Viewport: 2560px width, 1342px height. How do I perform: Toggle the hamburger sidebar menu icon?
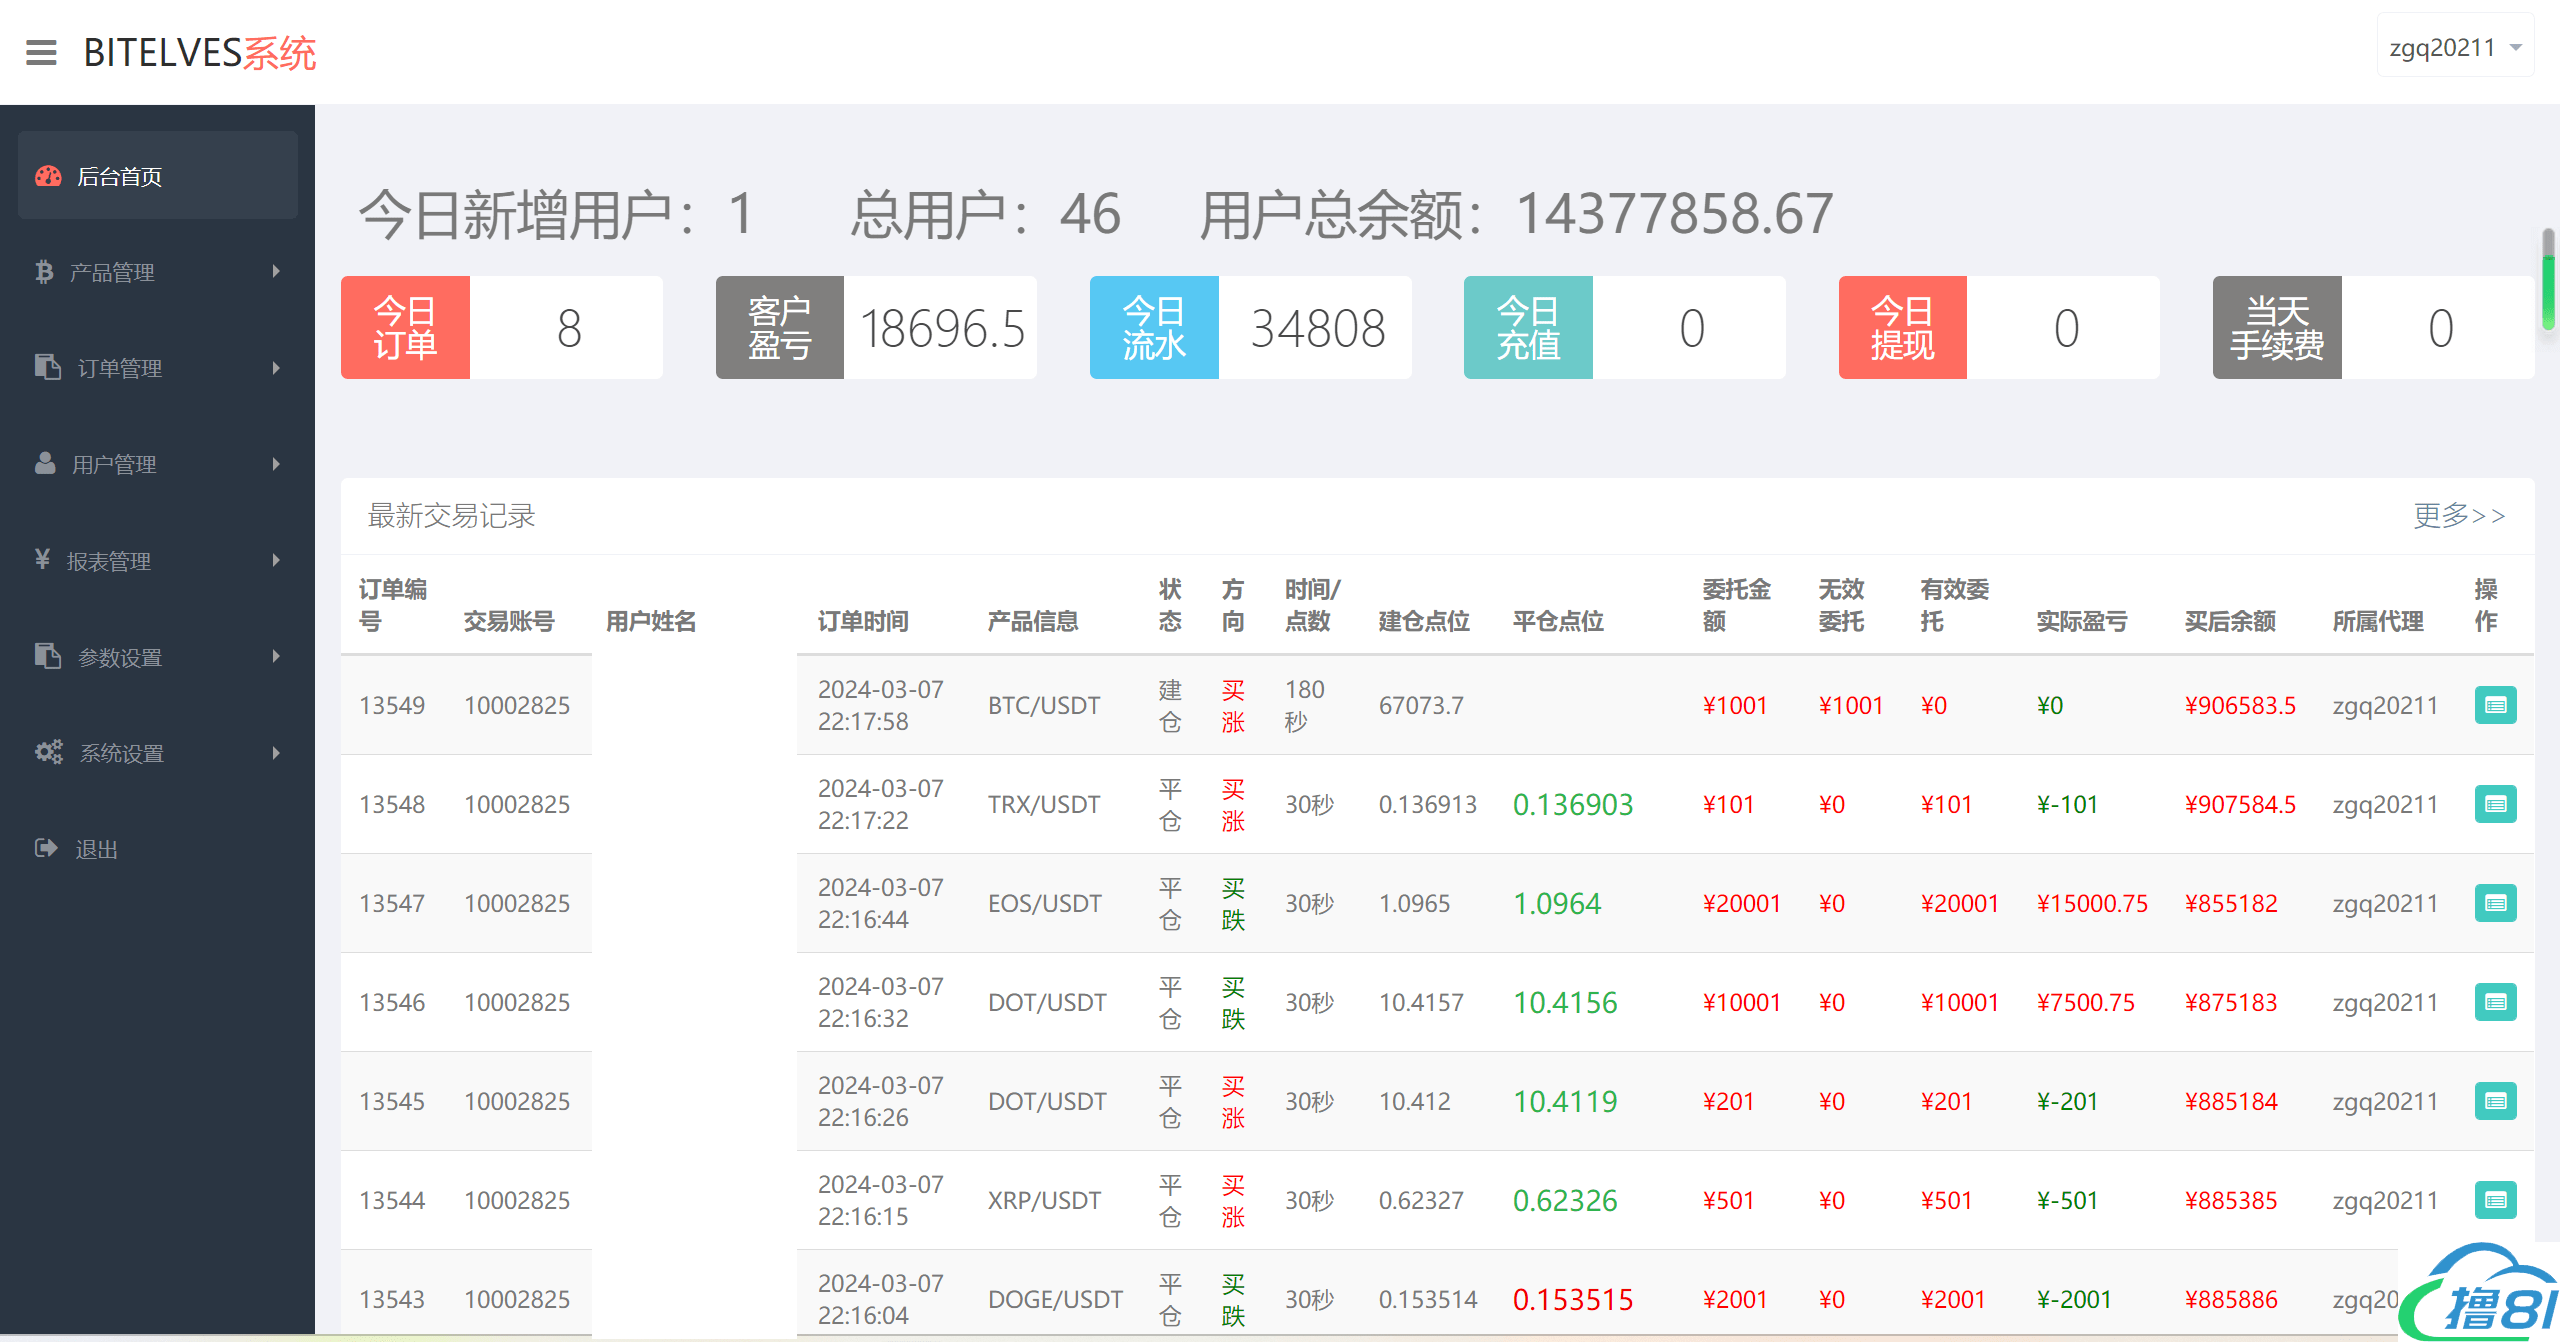pos(41,52)
